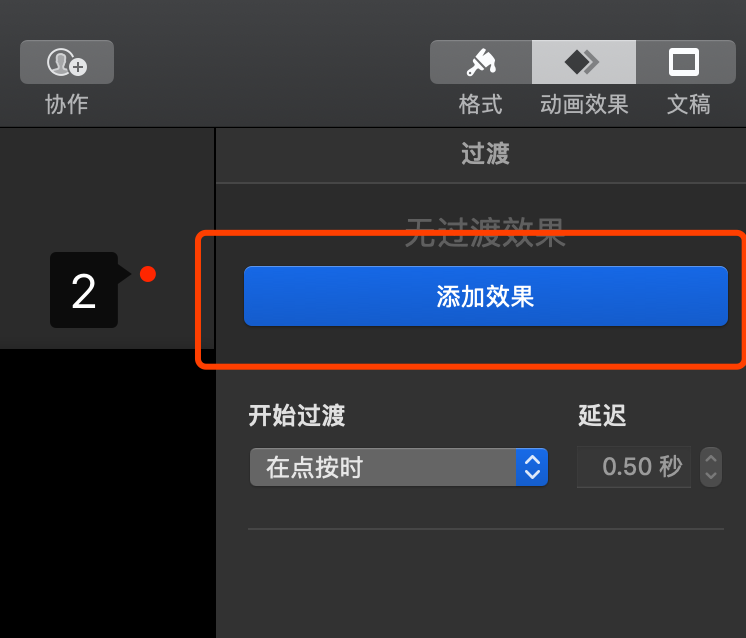Click the 格式 label under the brush

tap(481, 104)
